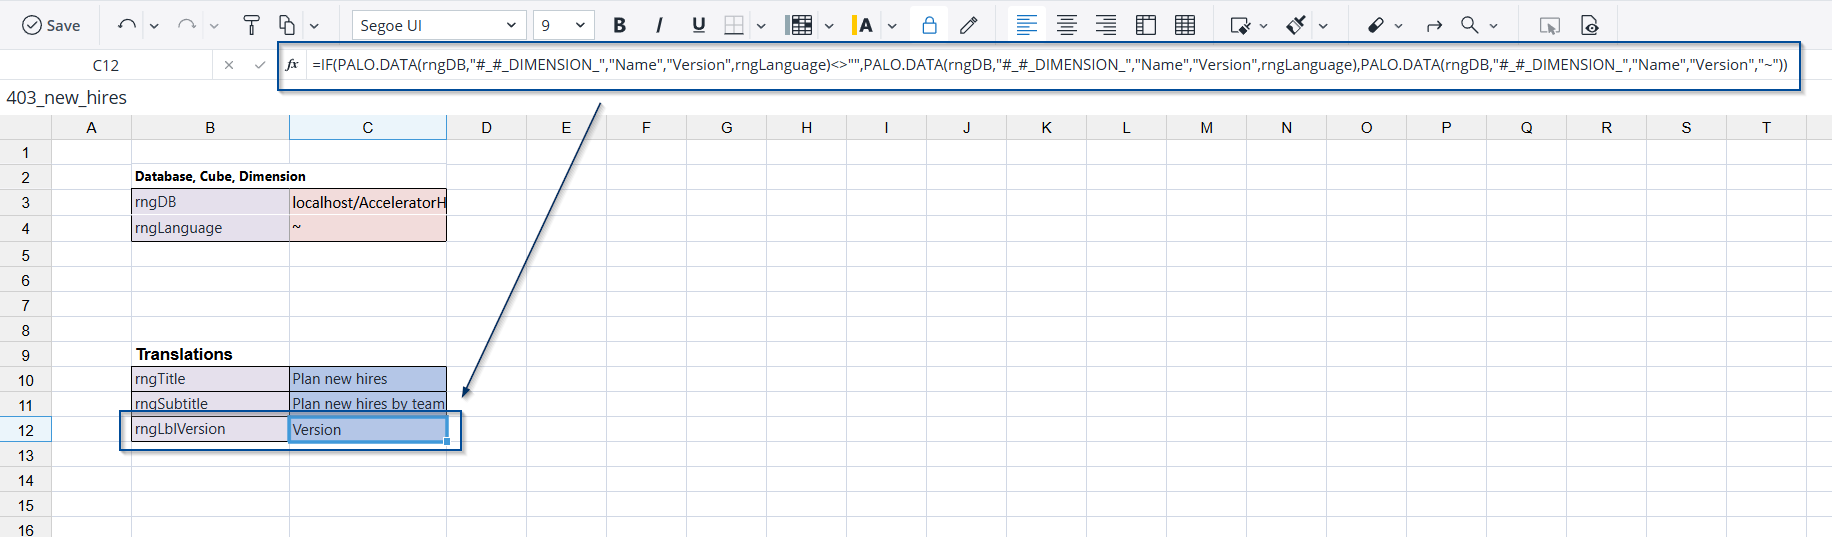This screenshot has width=1832, height=537.
Task: Click the eraser clear icon
Action: pos(1376,25)
